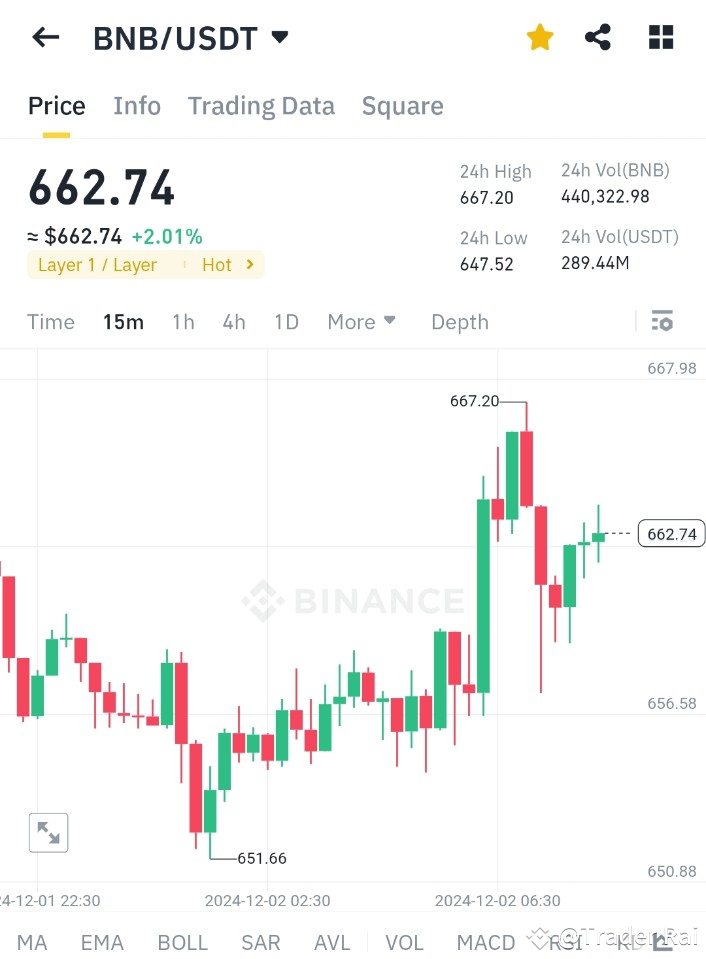Enable the BOLL indicator overlay
This screenshot has height=959, width=706.
[183, 941]
